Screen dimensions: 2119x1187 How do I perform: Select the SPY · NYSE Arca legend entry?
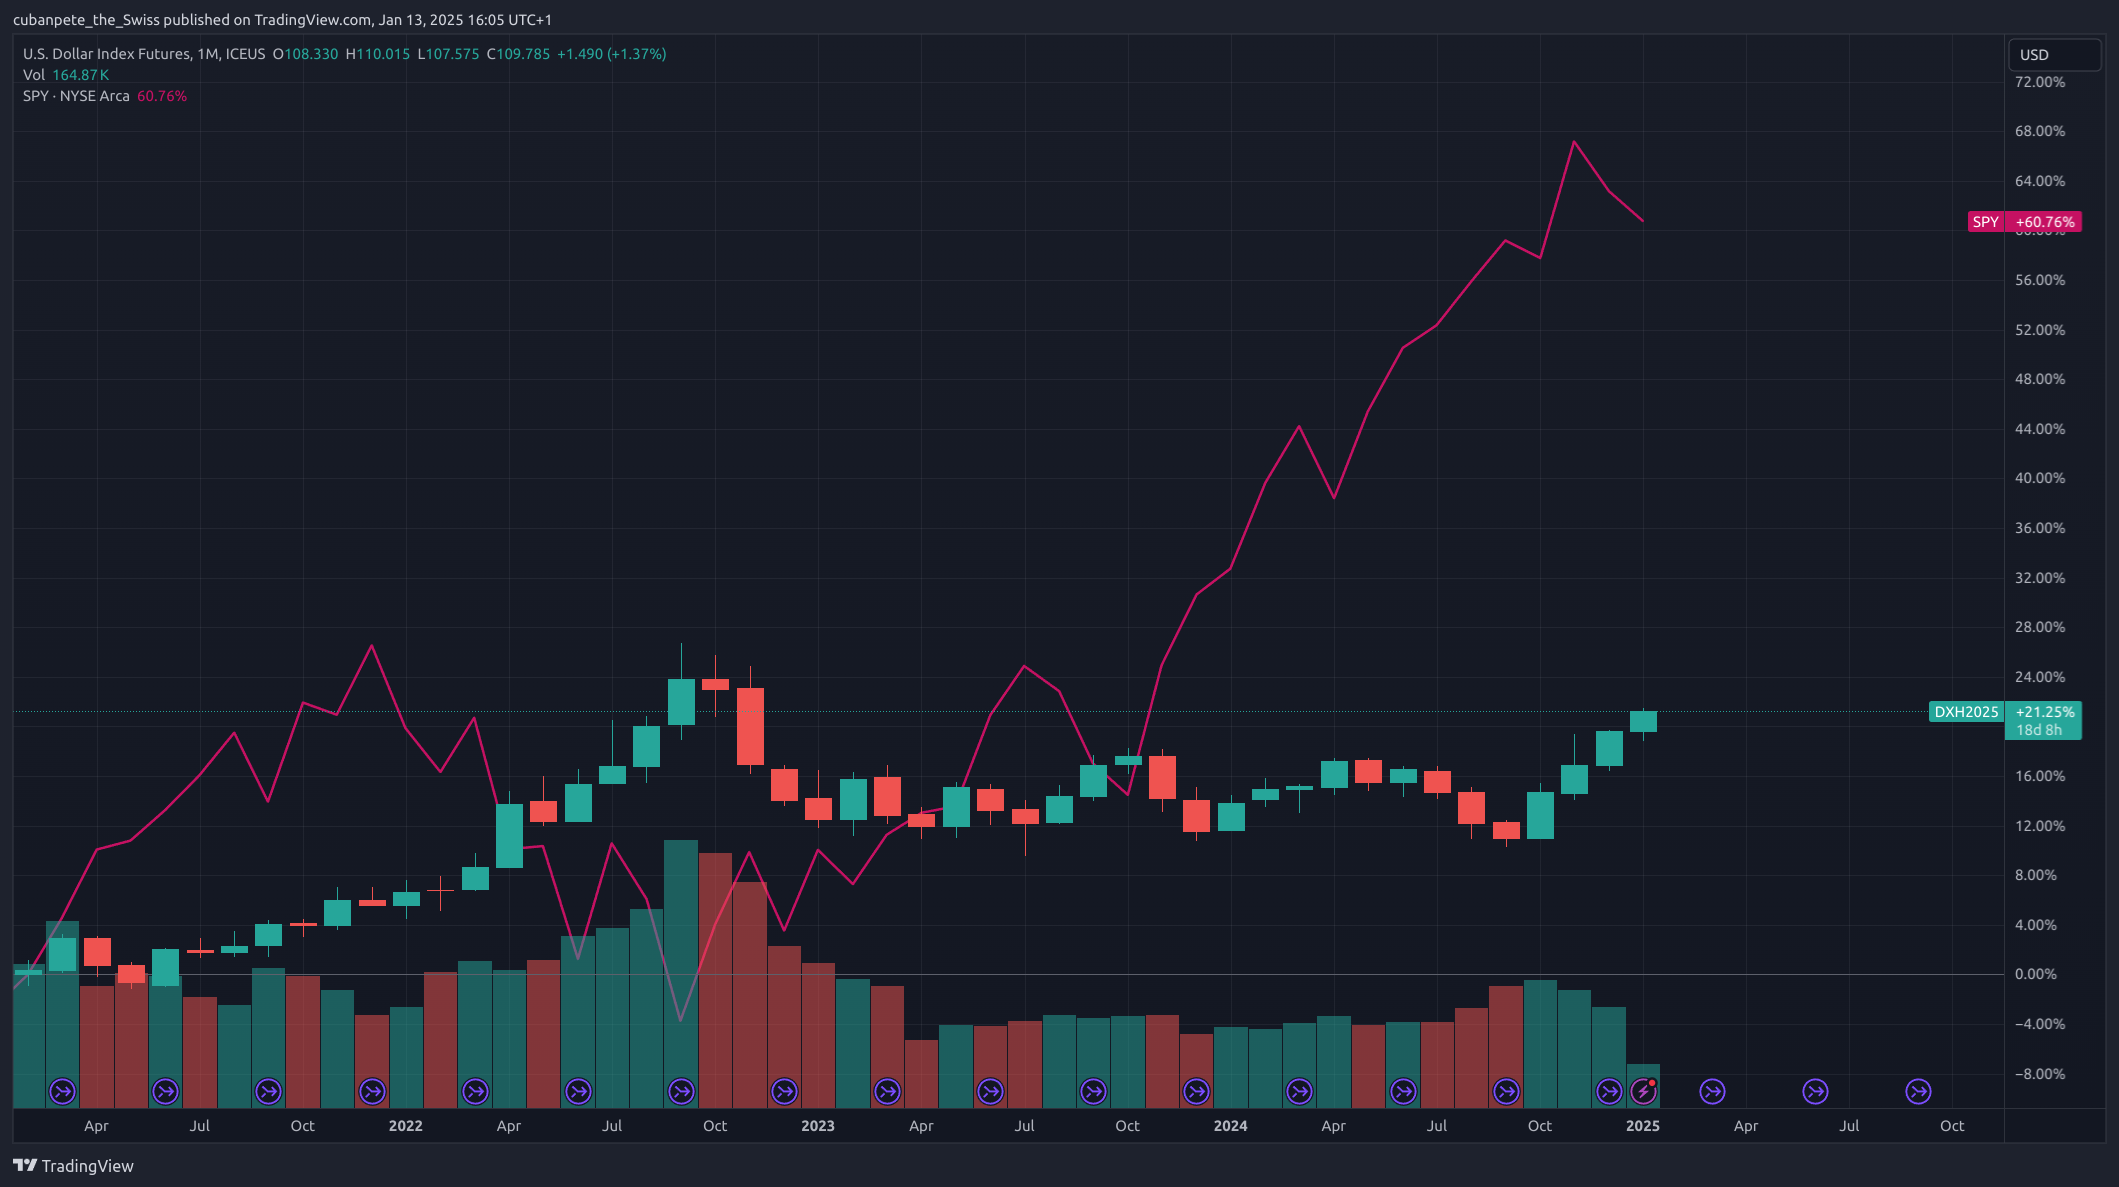(x=76, y=96)
